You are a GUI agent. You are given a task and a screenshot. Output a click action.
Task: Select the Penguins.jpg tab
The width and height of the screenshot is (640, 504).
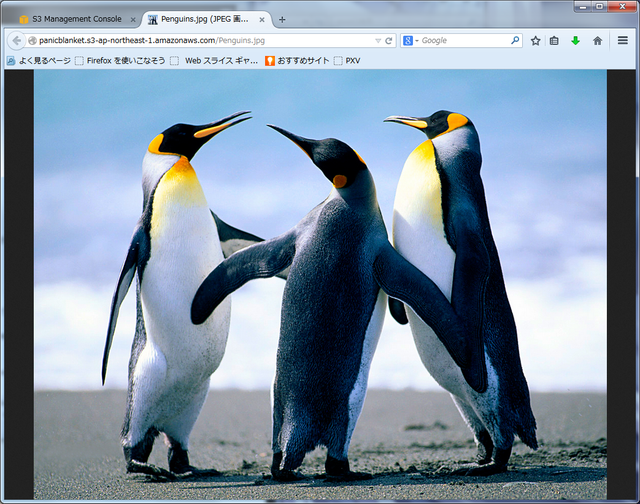[x=204, y=19]
